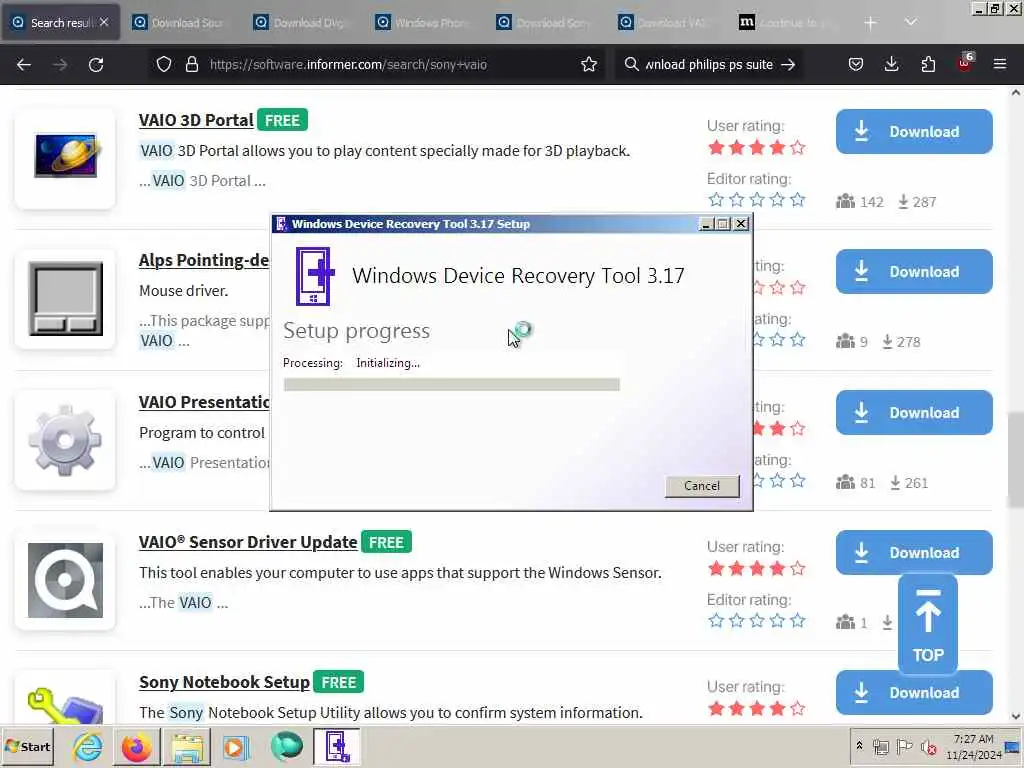This screenshot has height=768, width=1024.
Task: Go back using the browser back arrow
Action: click(24, 65)
